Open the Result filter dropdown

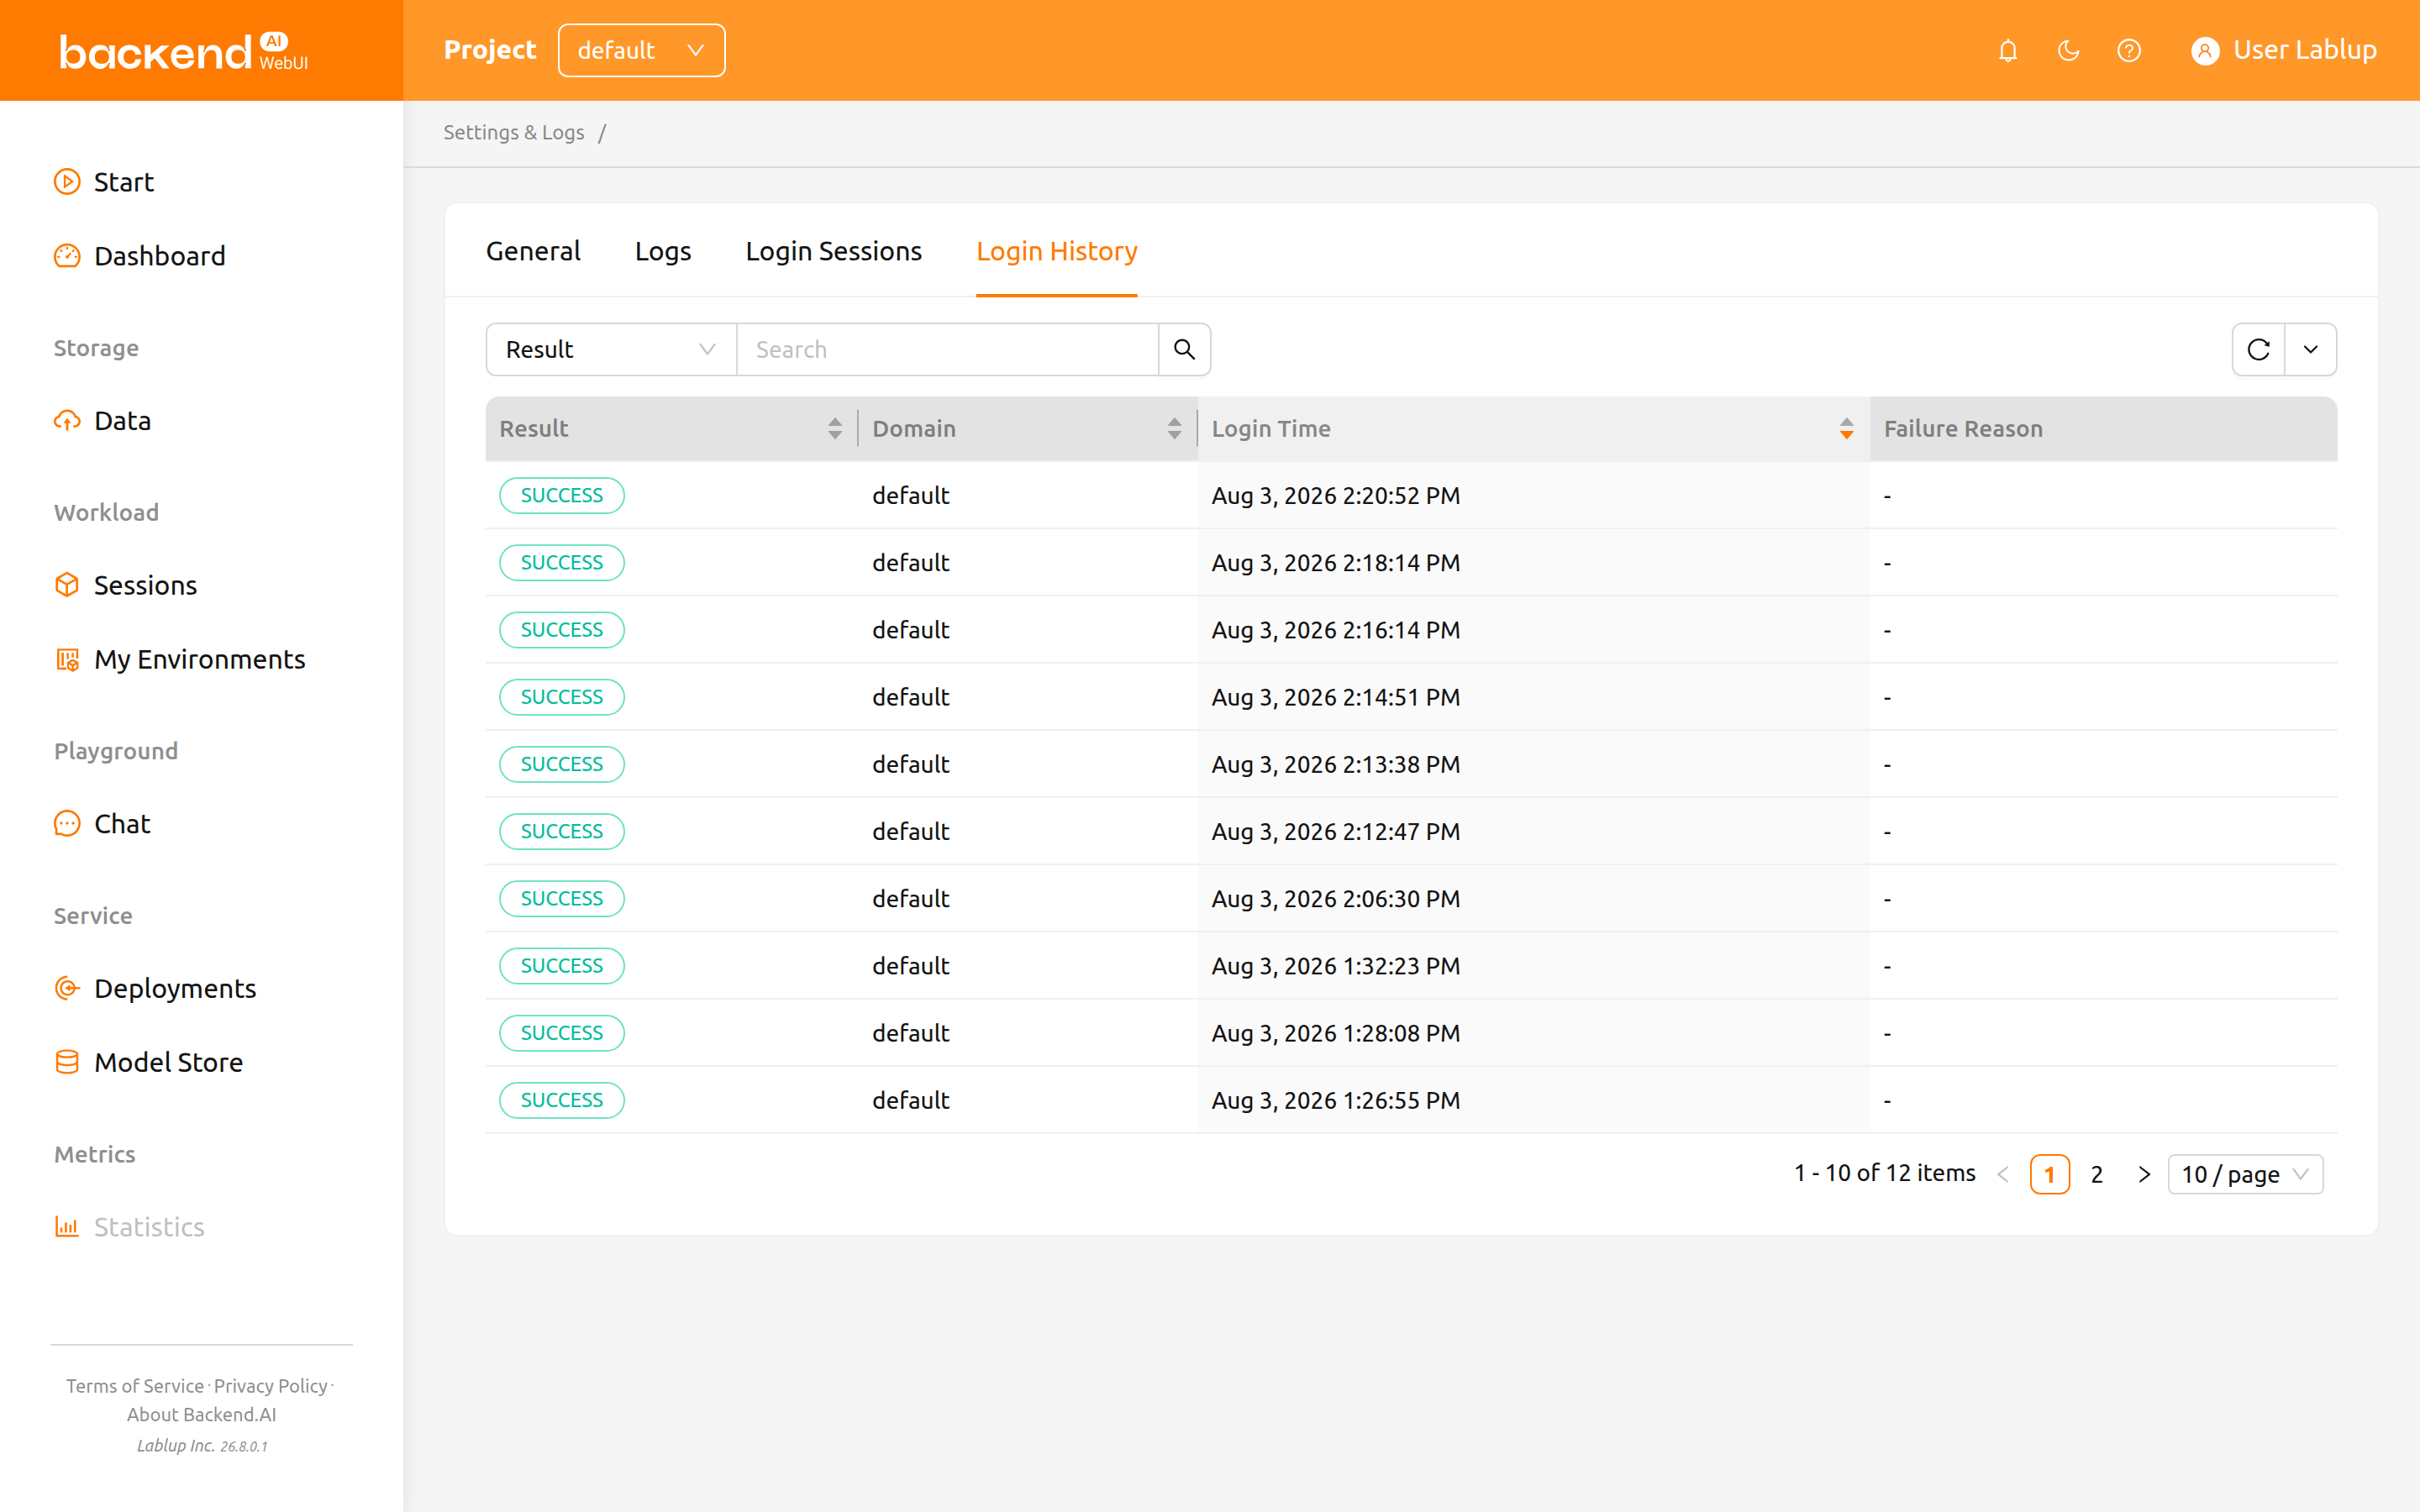tap(611, 349)
